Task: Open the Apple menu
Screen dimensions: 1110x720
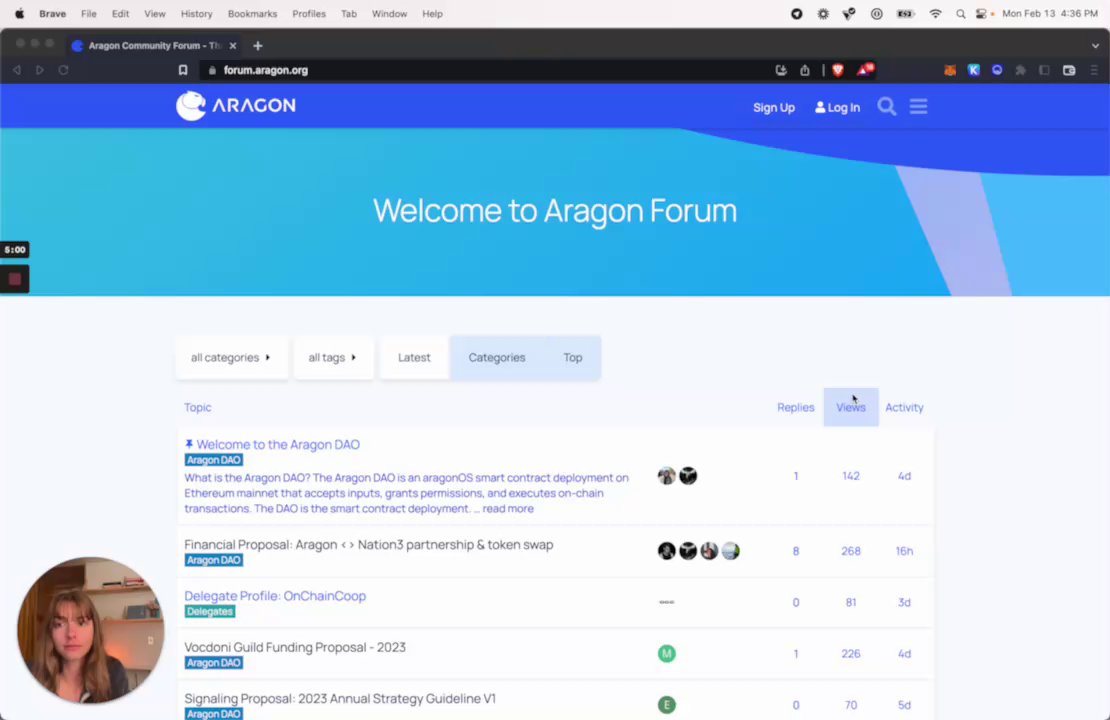Action: coord(20,13)
